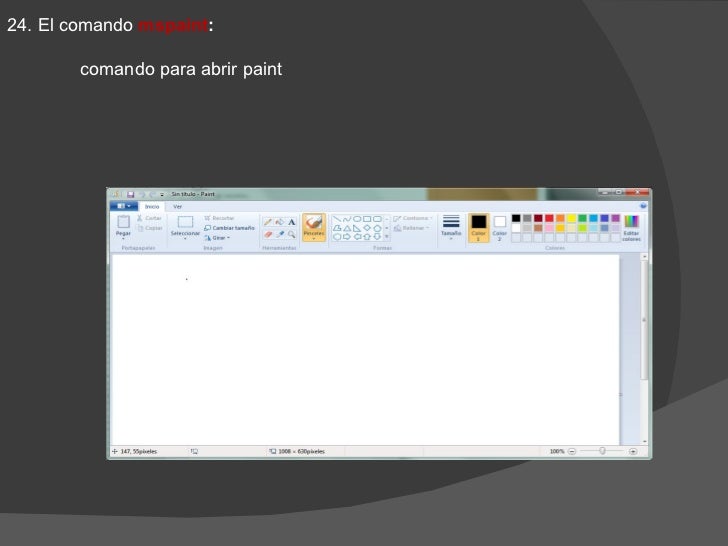Viewport: 728px width, 546px height.
Task: Click Cambiar tamaño button
Action: pyautogui.click(x=229, y=228)
